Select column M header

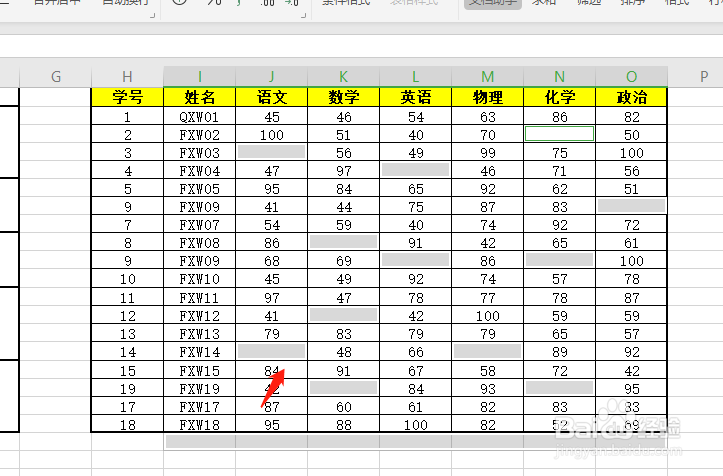487,77
